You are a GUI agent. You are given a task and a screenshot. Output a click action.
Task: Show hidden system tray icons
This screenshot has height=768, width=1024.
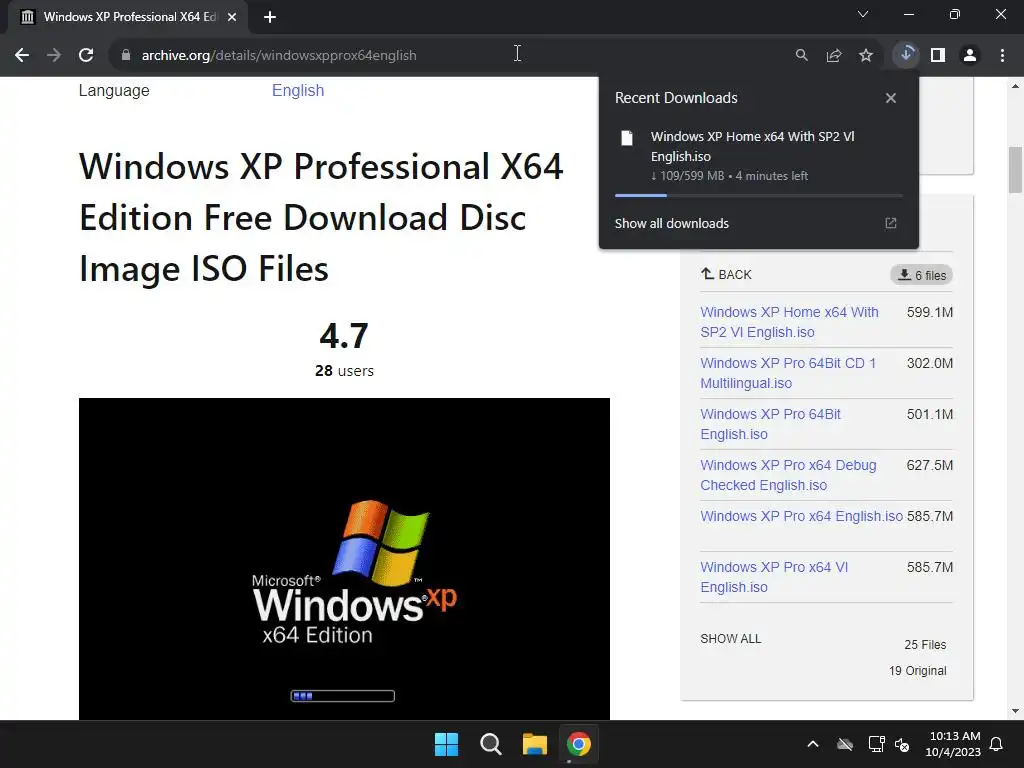813,744
